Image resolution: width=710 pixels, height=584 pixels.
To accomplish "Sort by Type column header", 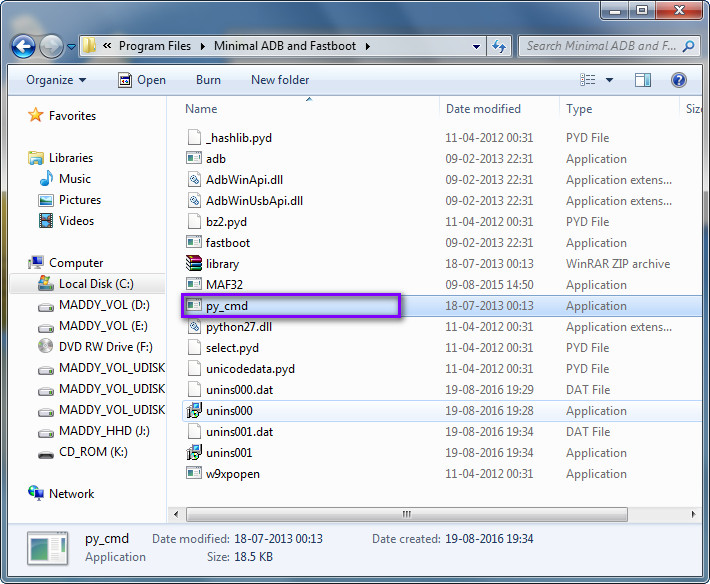I will (x=579, y=109).
